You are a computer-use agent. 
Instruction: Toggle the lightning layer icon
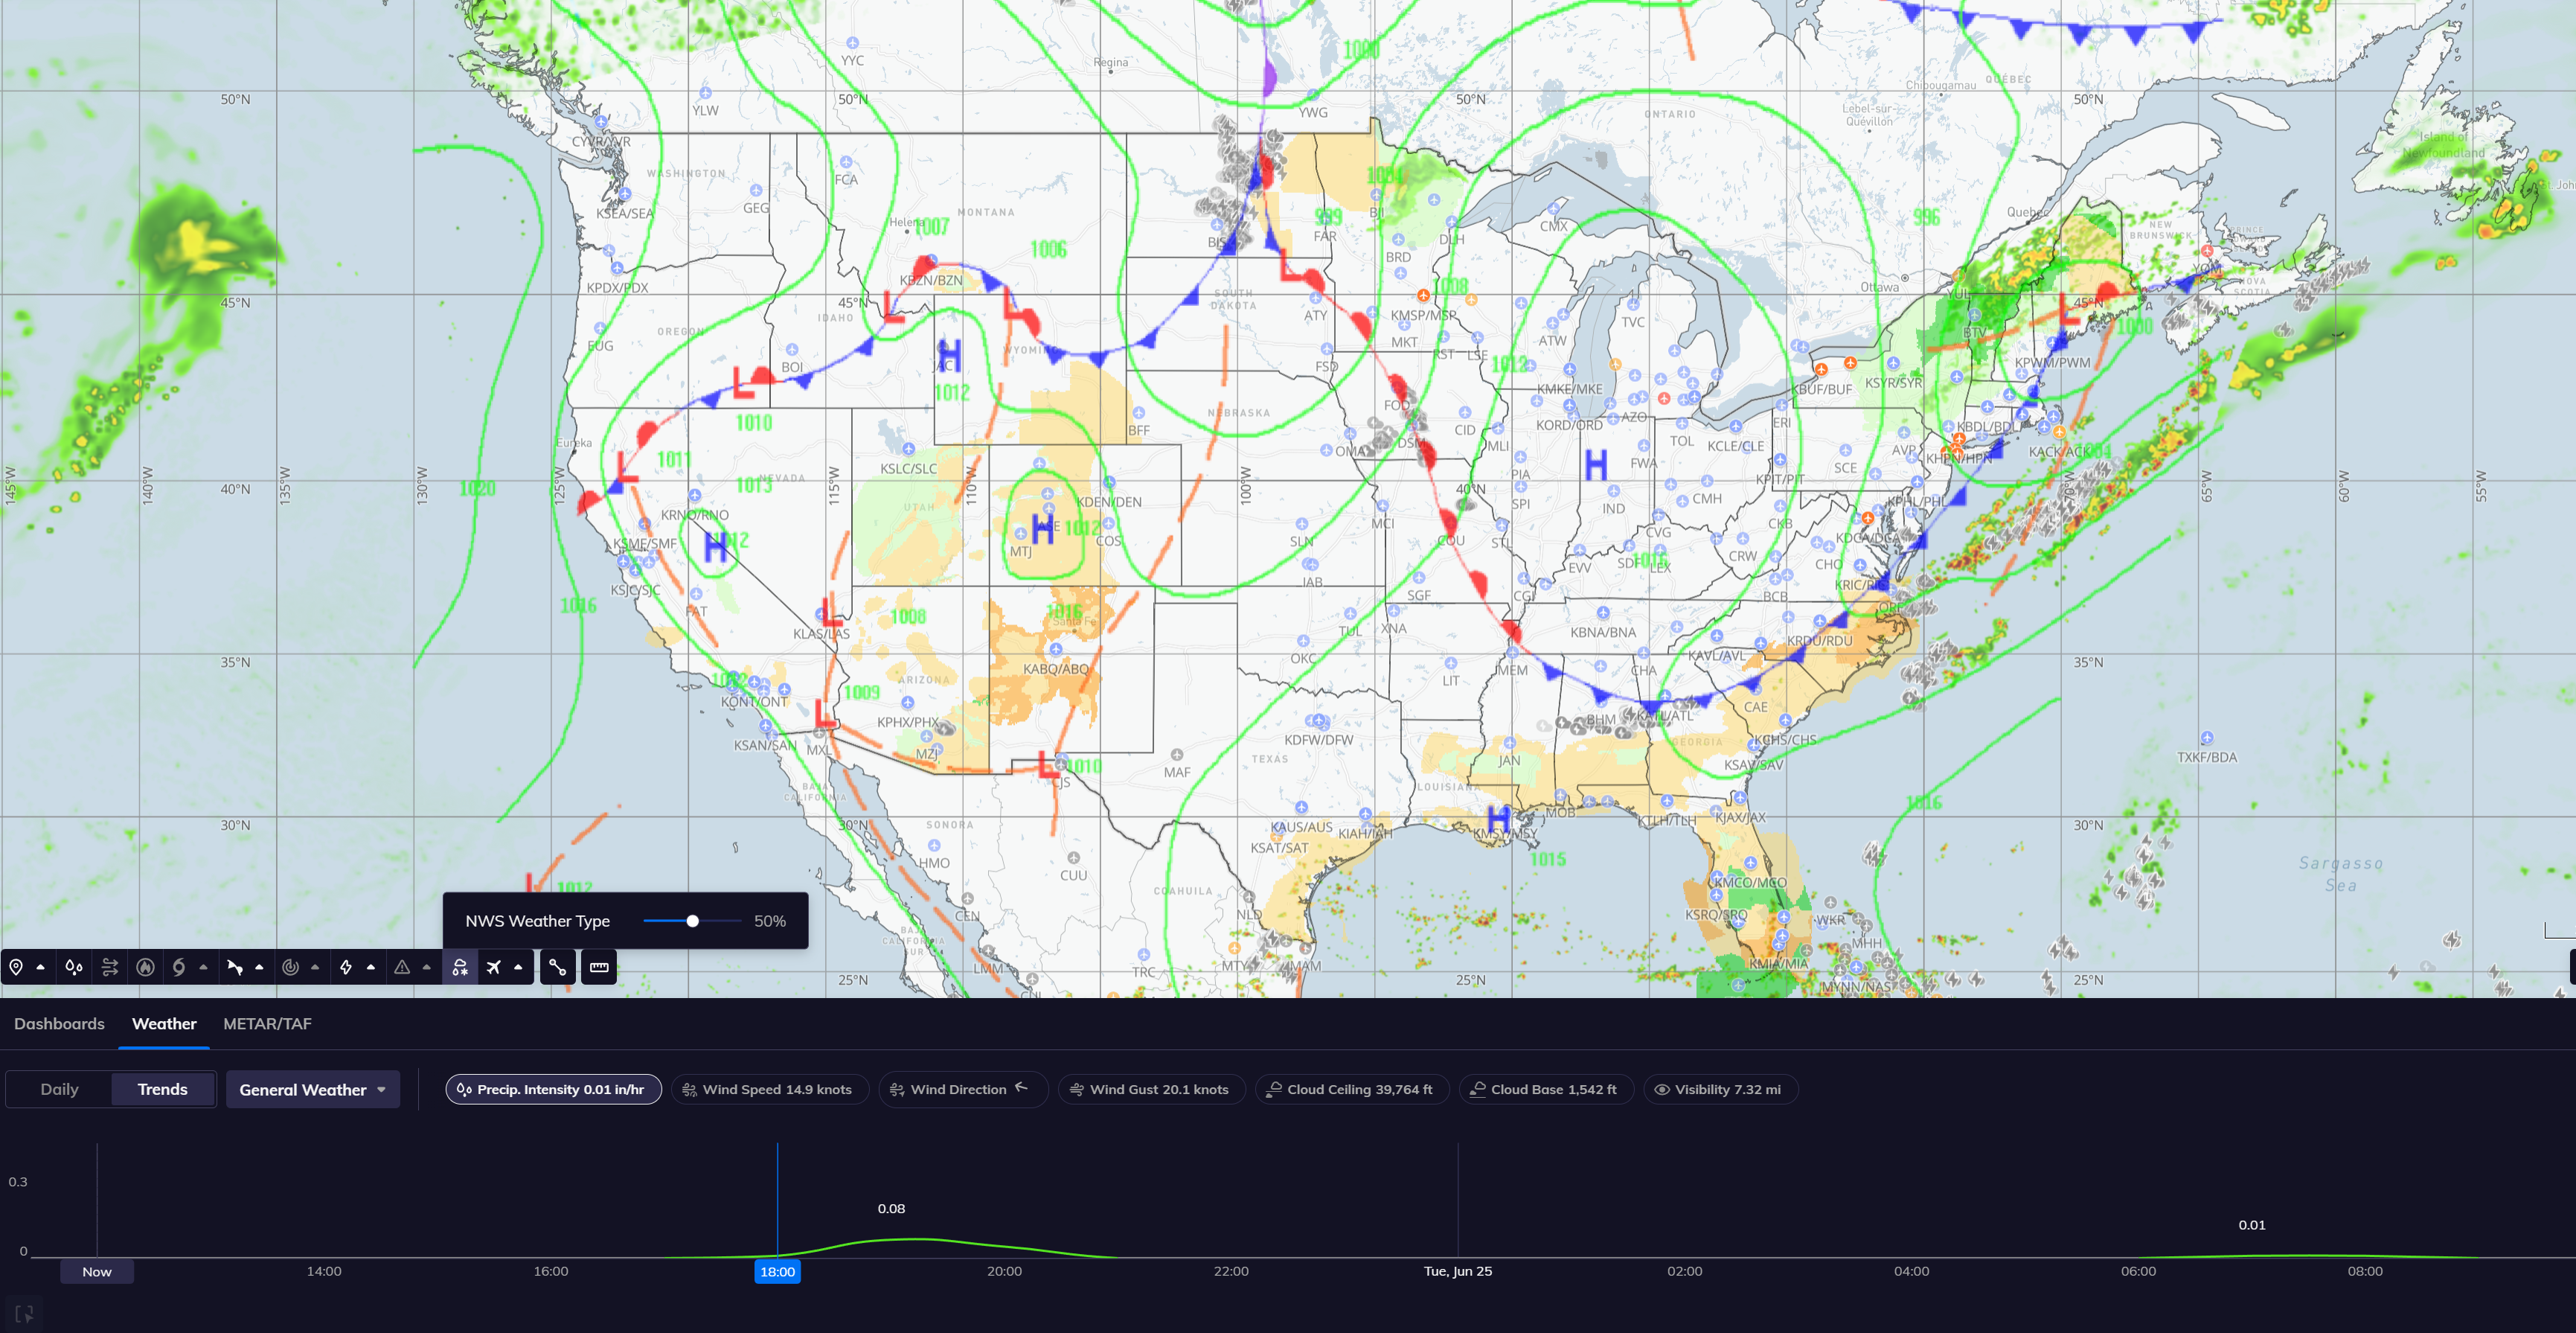click(346, 967)
